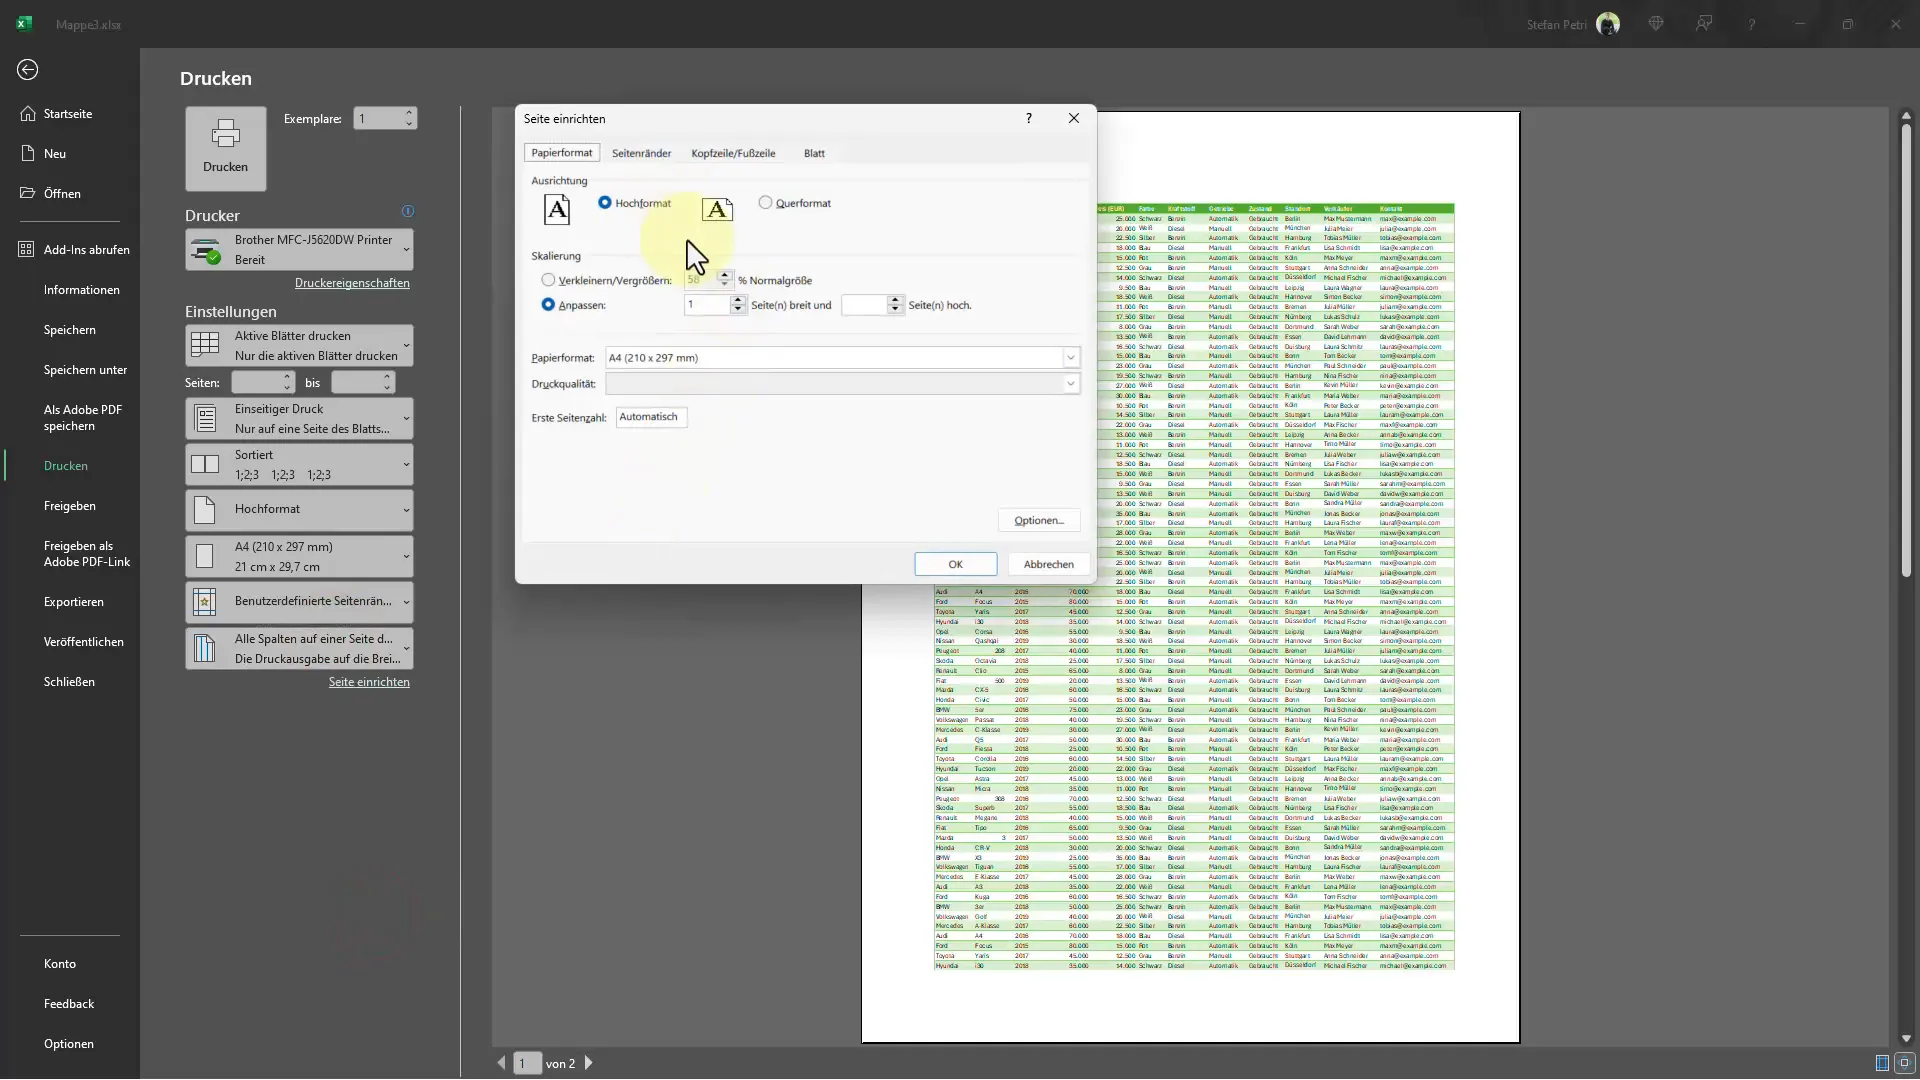Go to previous page of print preview
The width and height of the screenshot is (1920, 1080).
502,1063
